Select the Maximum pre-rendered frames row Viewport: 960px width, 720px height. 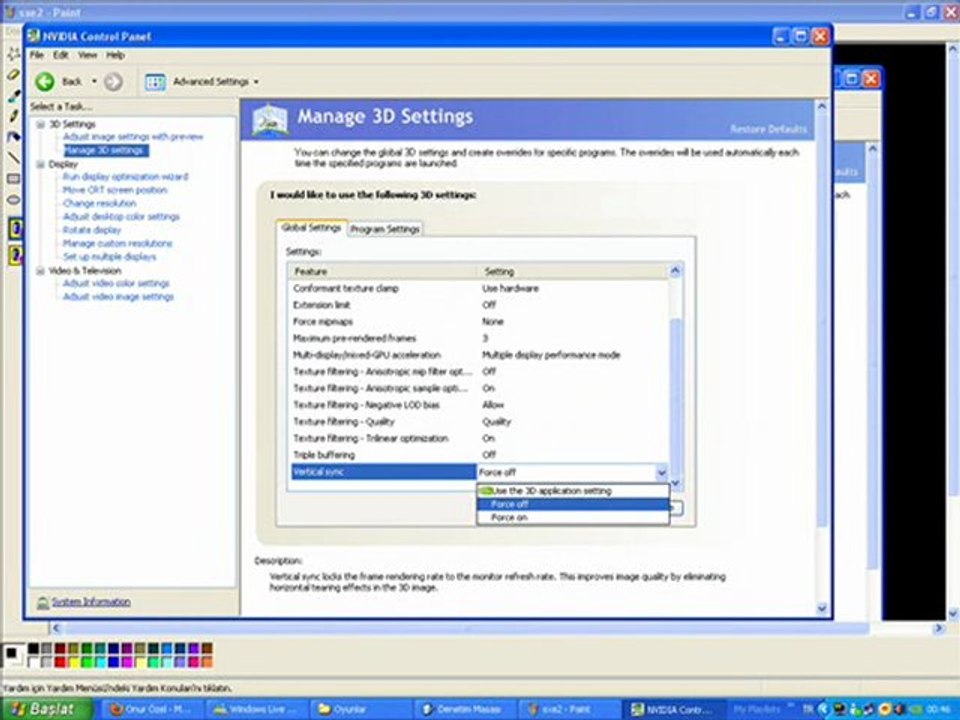(479, 338)
